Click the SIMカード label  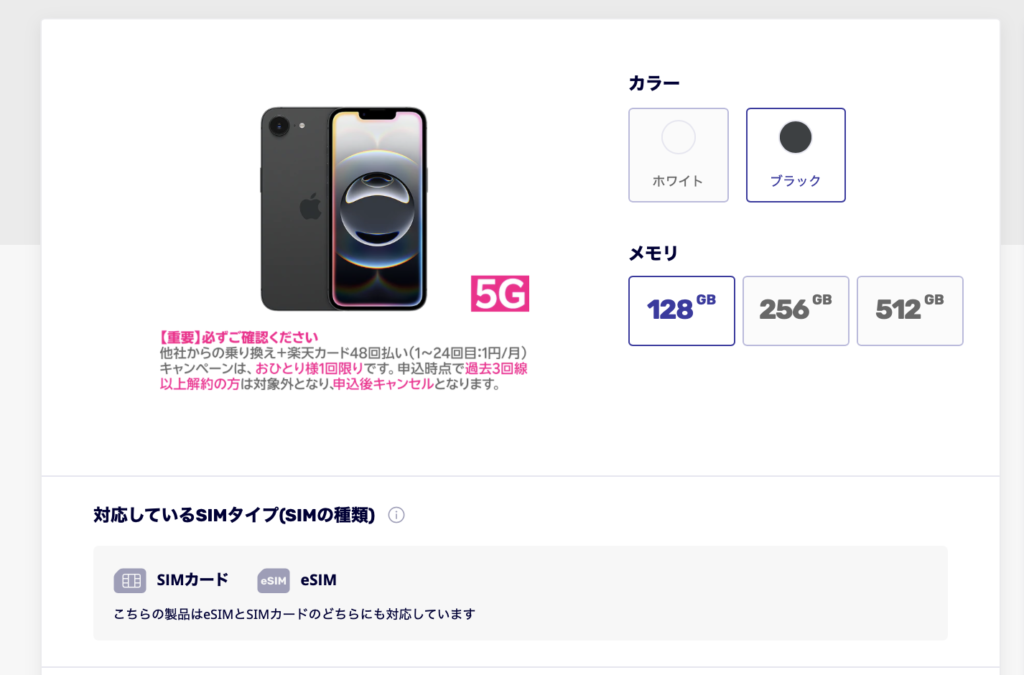pos(193,580)
